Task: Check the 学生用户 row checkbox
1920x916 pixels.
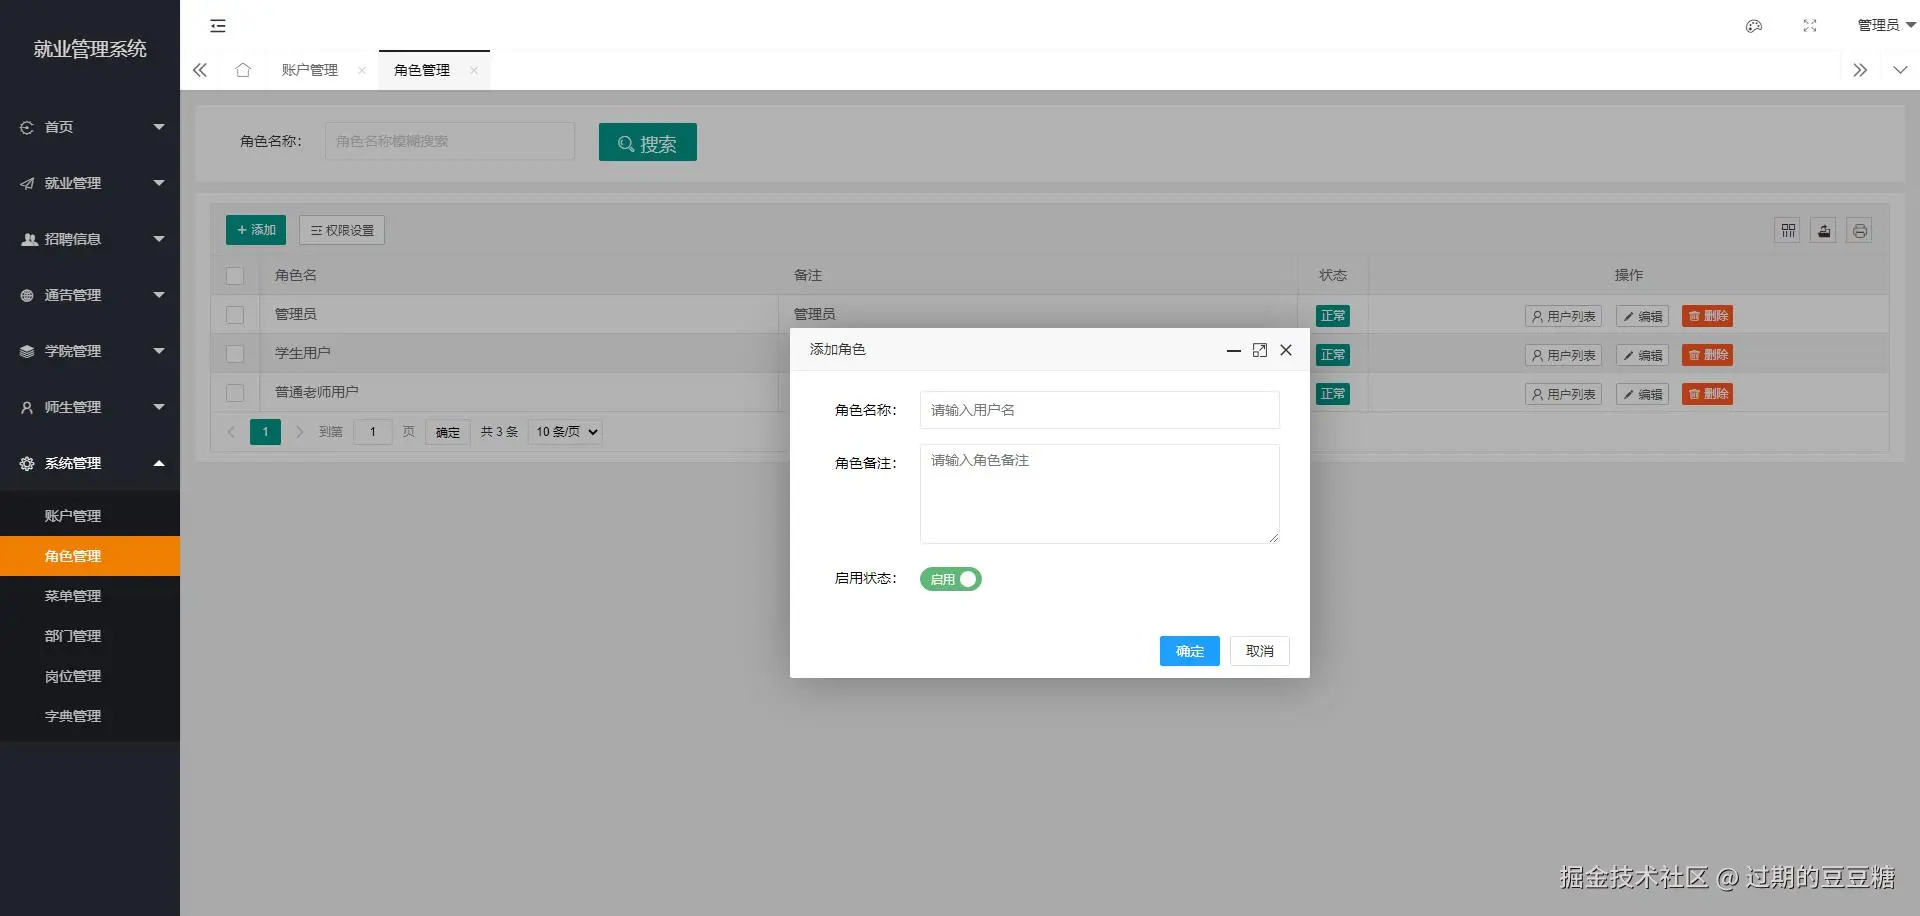Action: pyautogui.click(x=235, y=354)
